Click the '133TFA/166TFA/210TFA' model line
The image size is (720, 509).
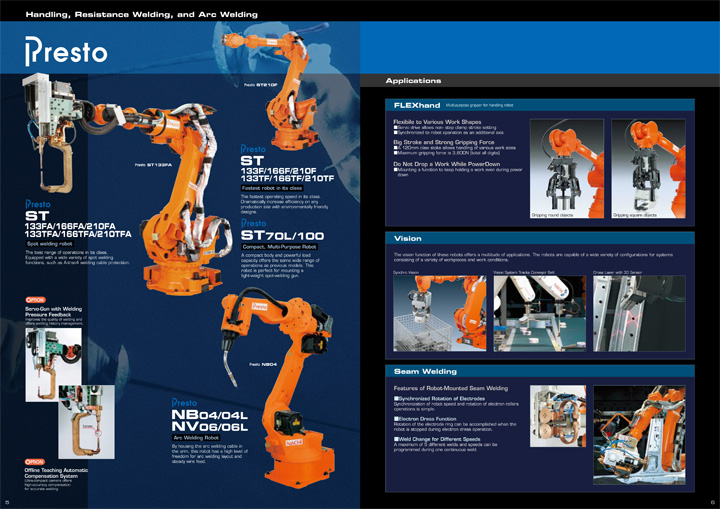[78, 234]
